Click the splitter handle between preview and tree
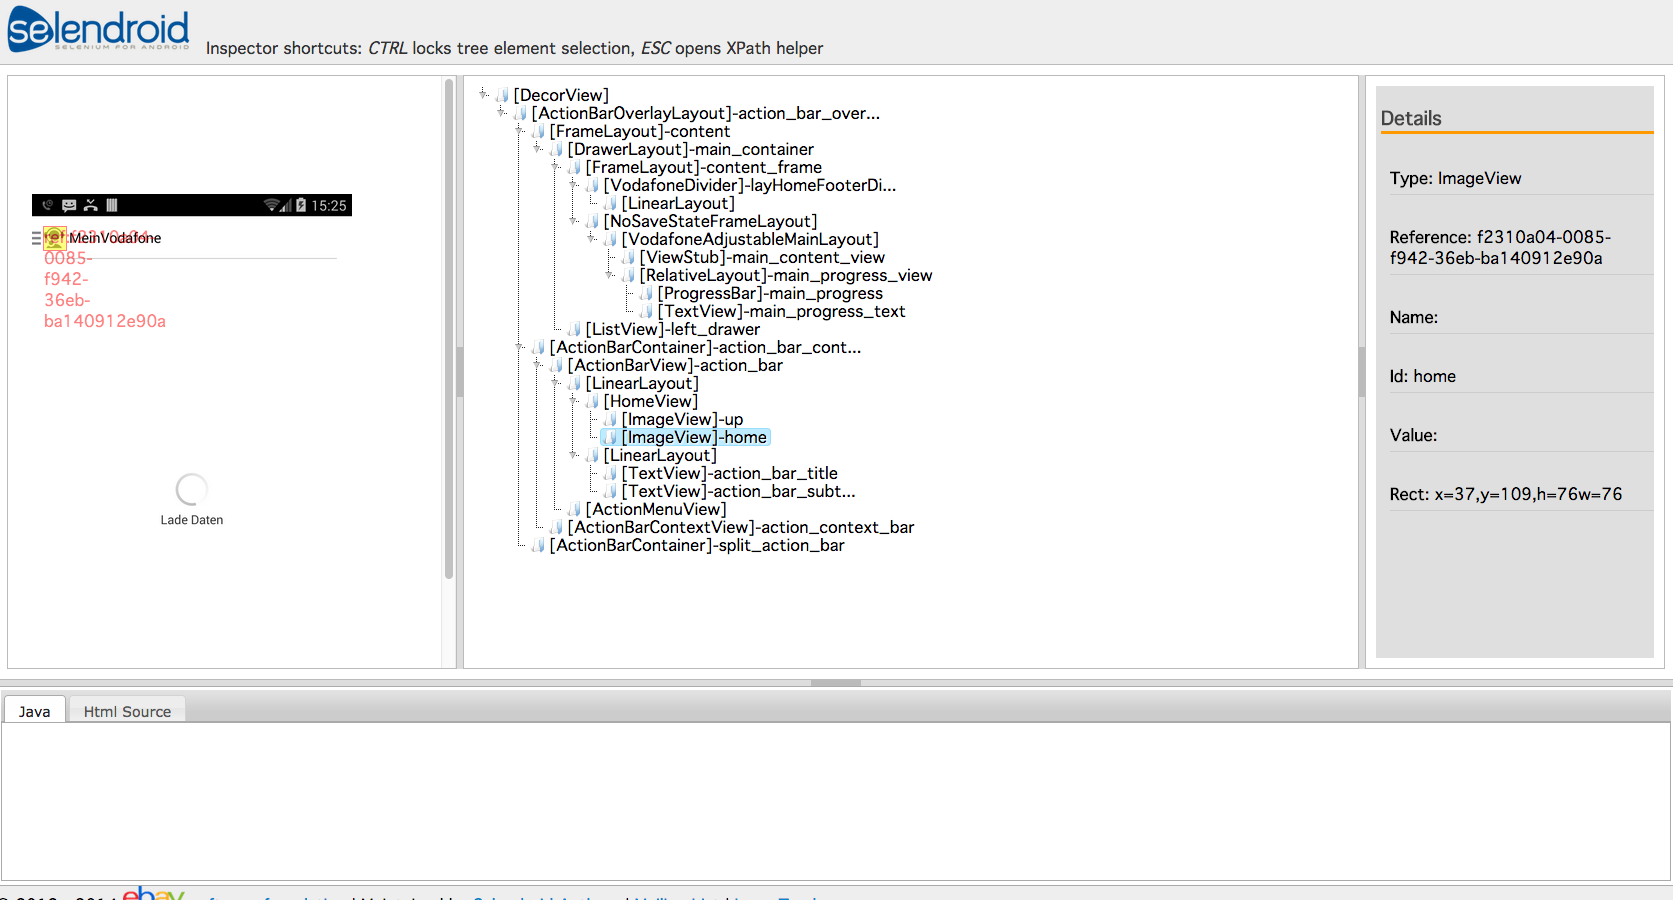The width and height of the screenshot is (1673, 900). click(460, 372)
